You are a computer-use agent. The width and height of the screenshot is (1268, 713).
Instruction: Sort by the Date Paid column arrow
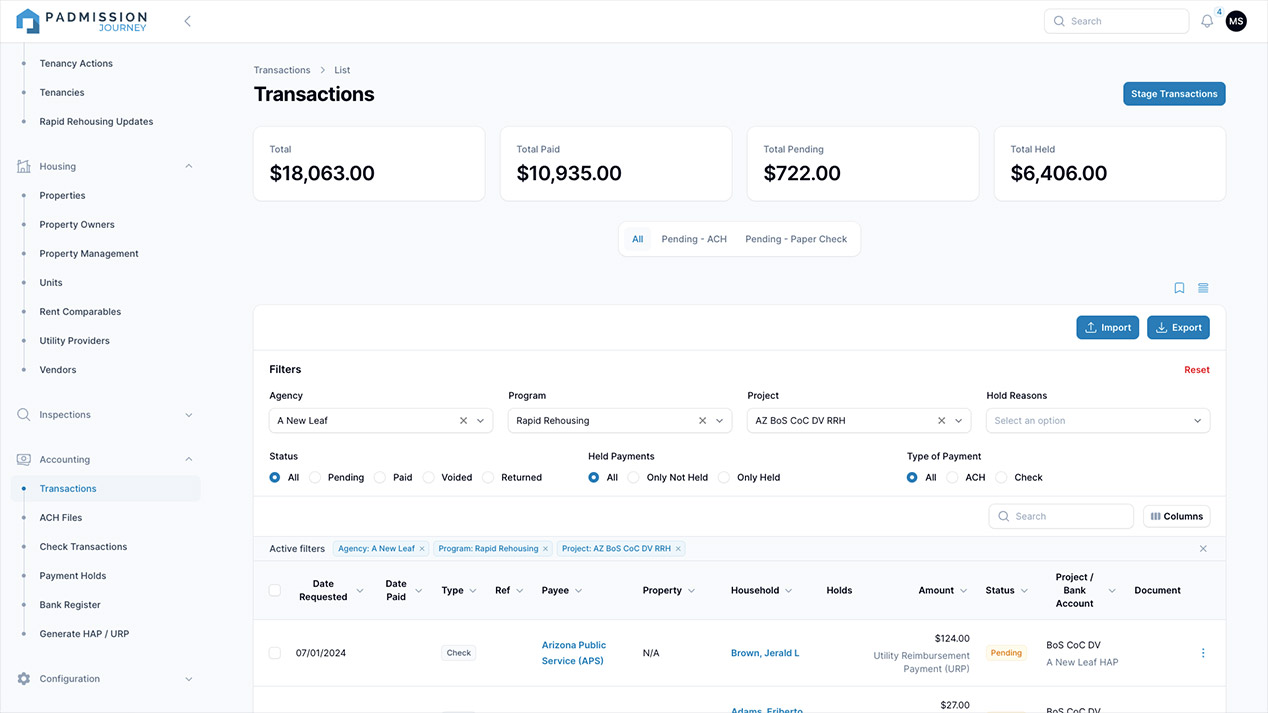pos(418,591)
